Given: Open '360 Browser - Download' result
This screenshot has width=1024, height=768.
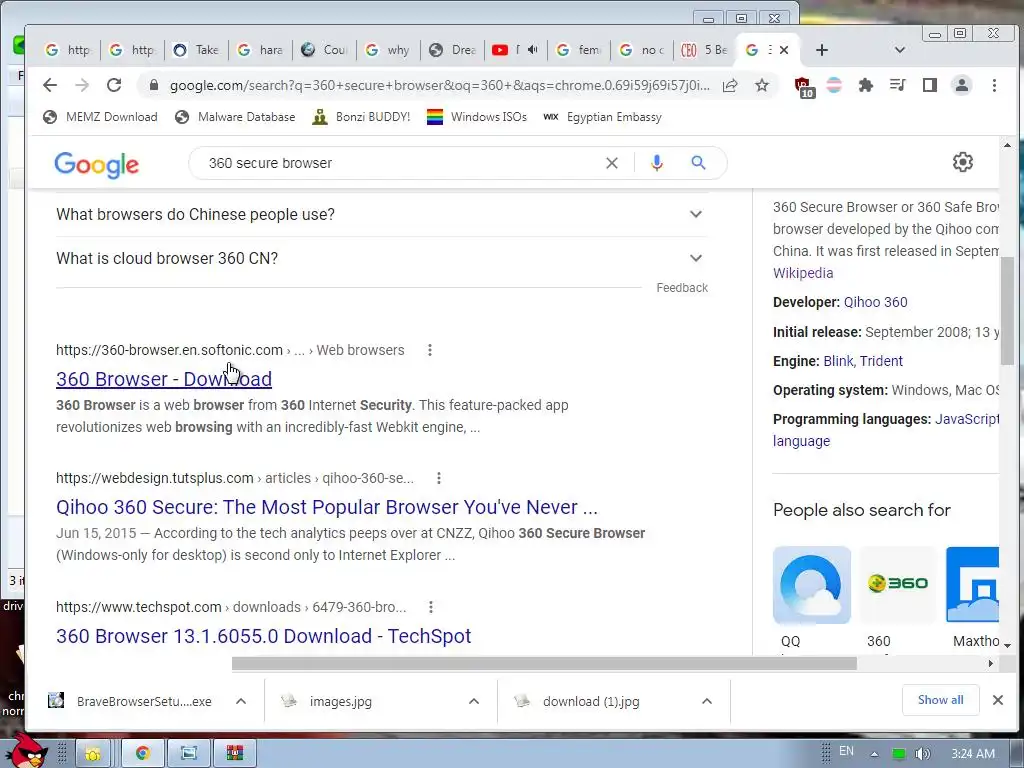Looking at the screenshot, I should click(164, 379).
